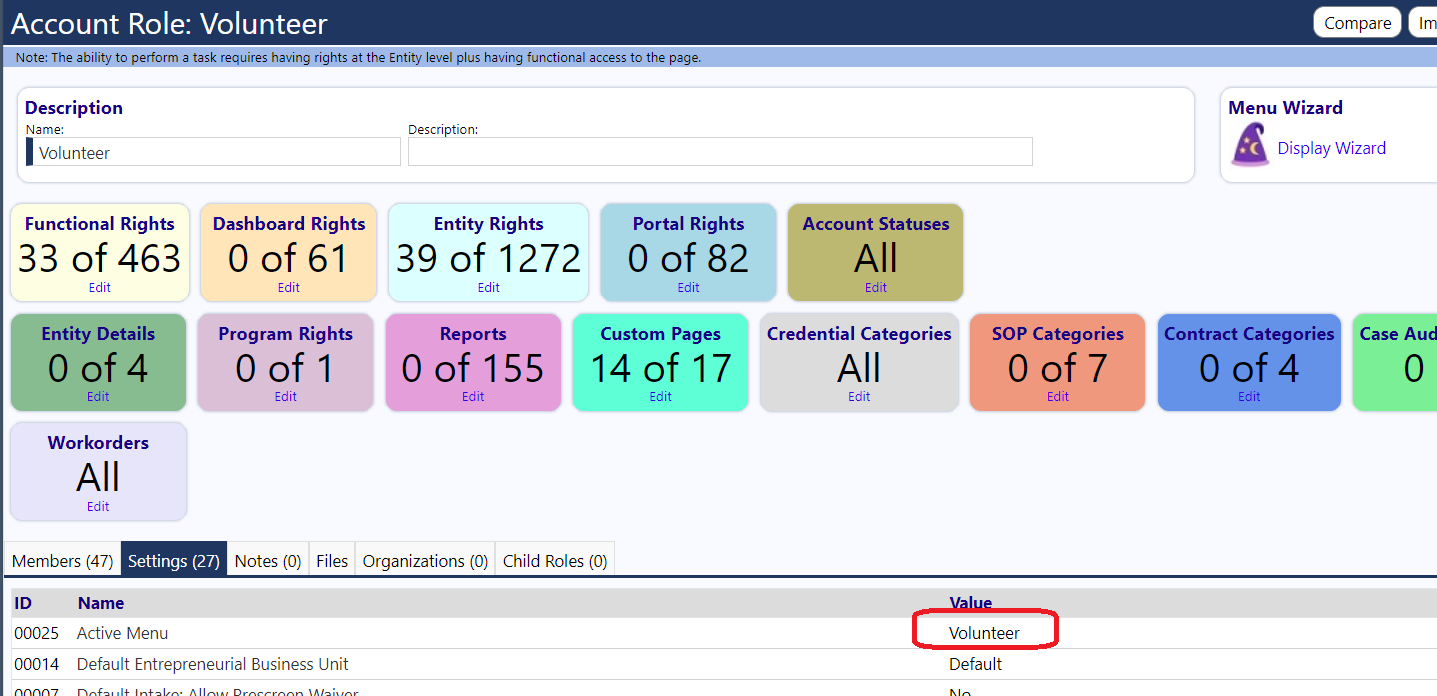Edit Portal Rights card

(689, 287)
